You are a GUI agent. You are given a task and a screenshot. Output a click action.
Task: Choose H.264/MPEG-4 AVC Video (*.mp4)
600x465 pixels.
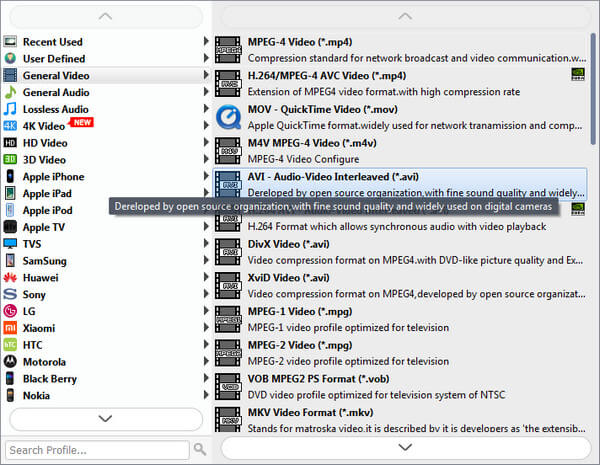400,83
